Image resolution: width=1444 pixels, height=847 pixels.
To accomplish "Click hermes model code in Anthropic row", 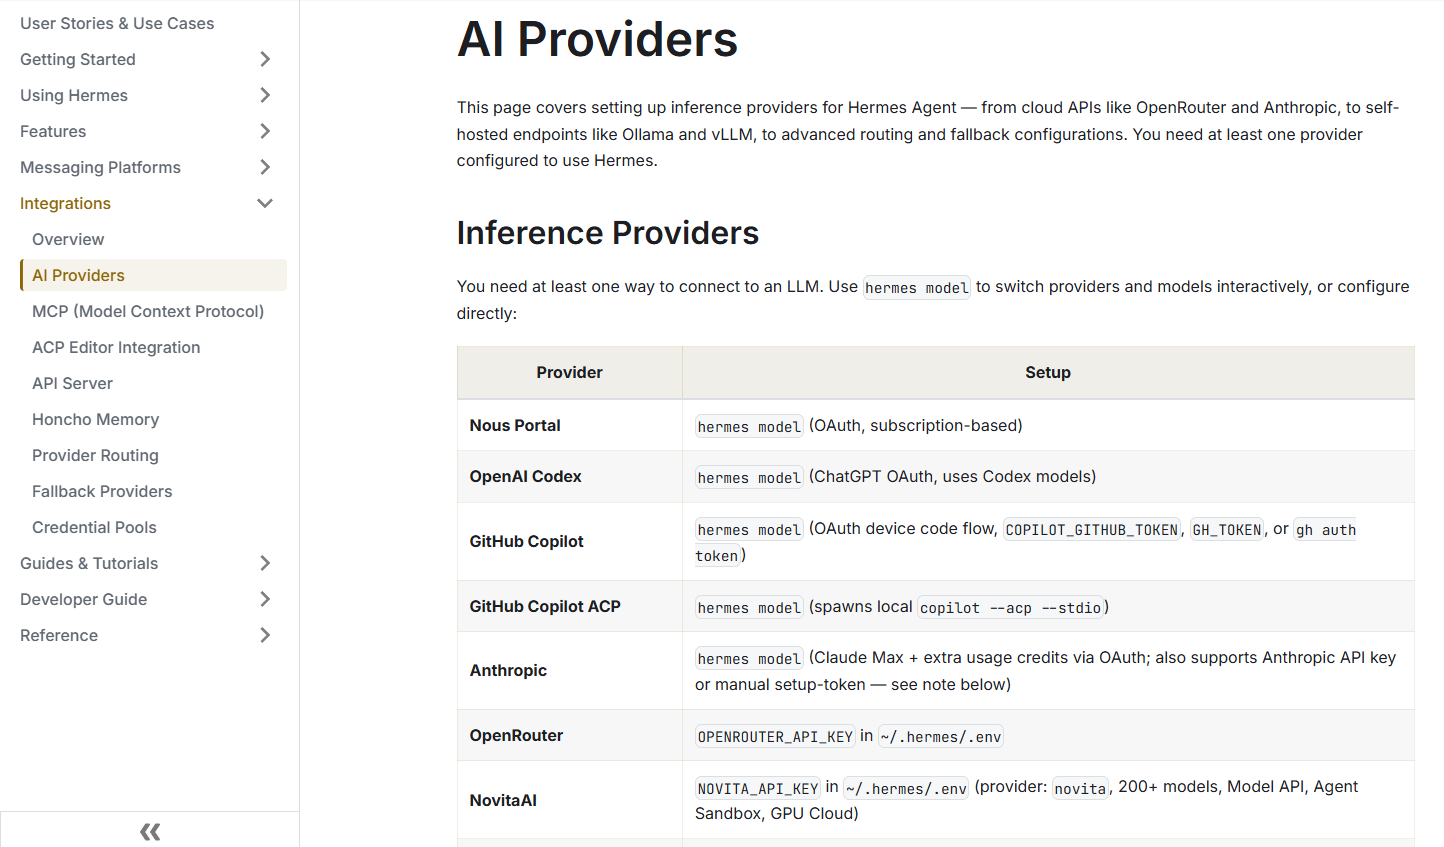I will click(749, 659).
